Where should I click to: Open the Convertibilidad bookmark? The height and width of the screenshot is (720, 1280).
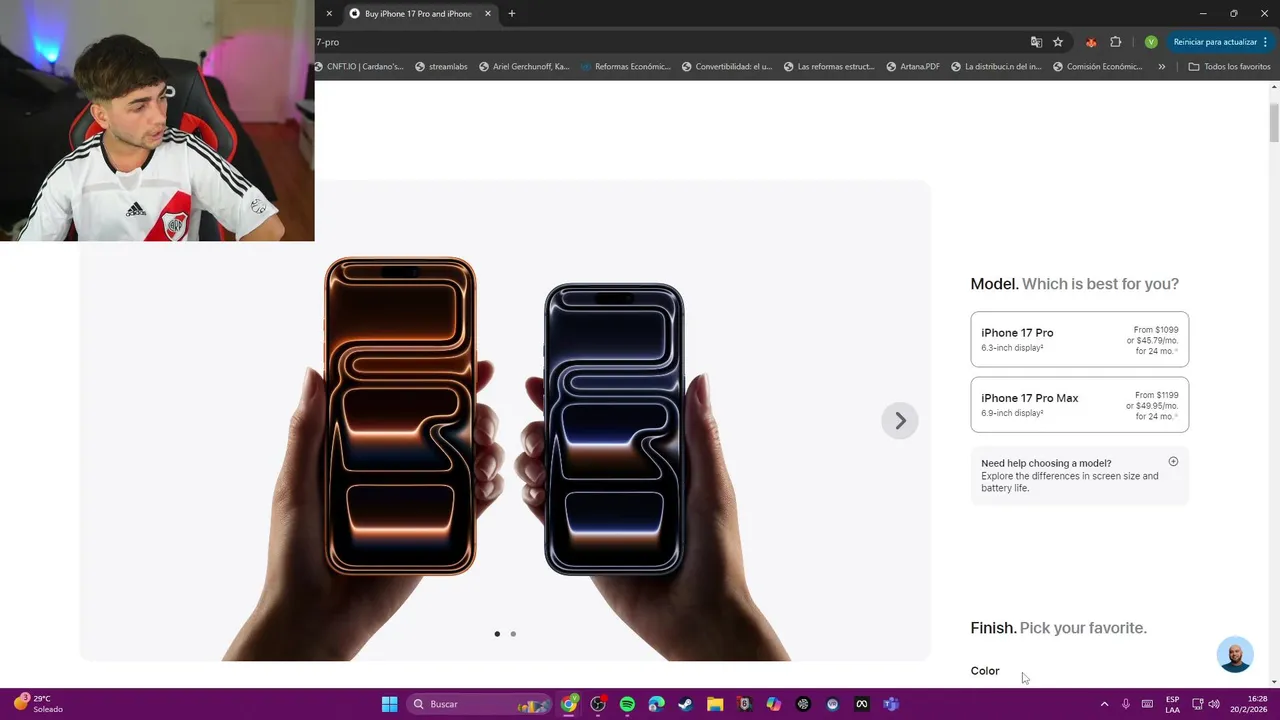727,67
